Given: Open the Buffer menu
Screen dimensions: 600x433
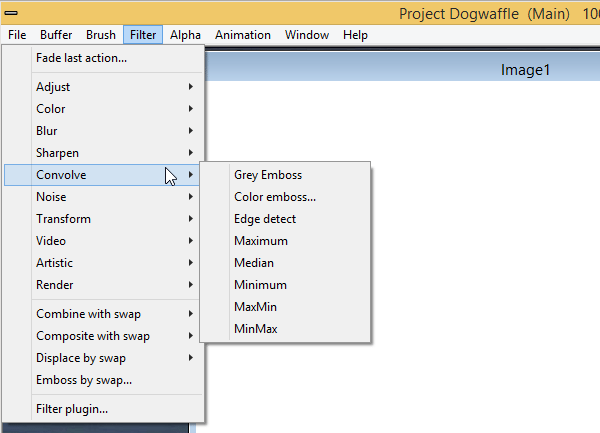Looking at the screenshot, I should click(x=56, y=35).
